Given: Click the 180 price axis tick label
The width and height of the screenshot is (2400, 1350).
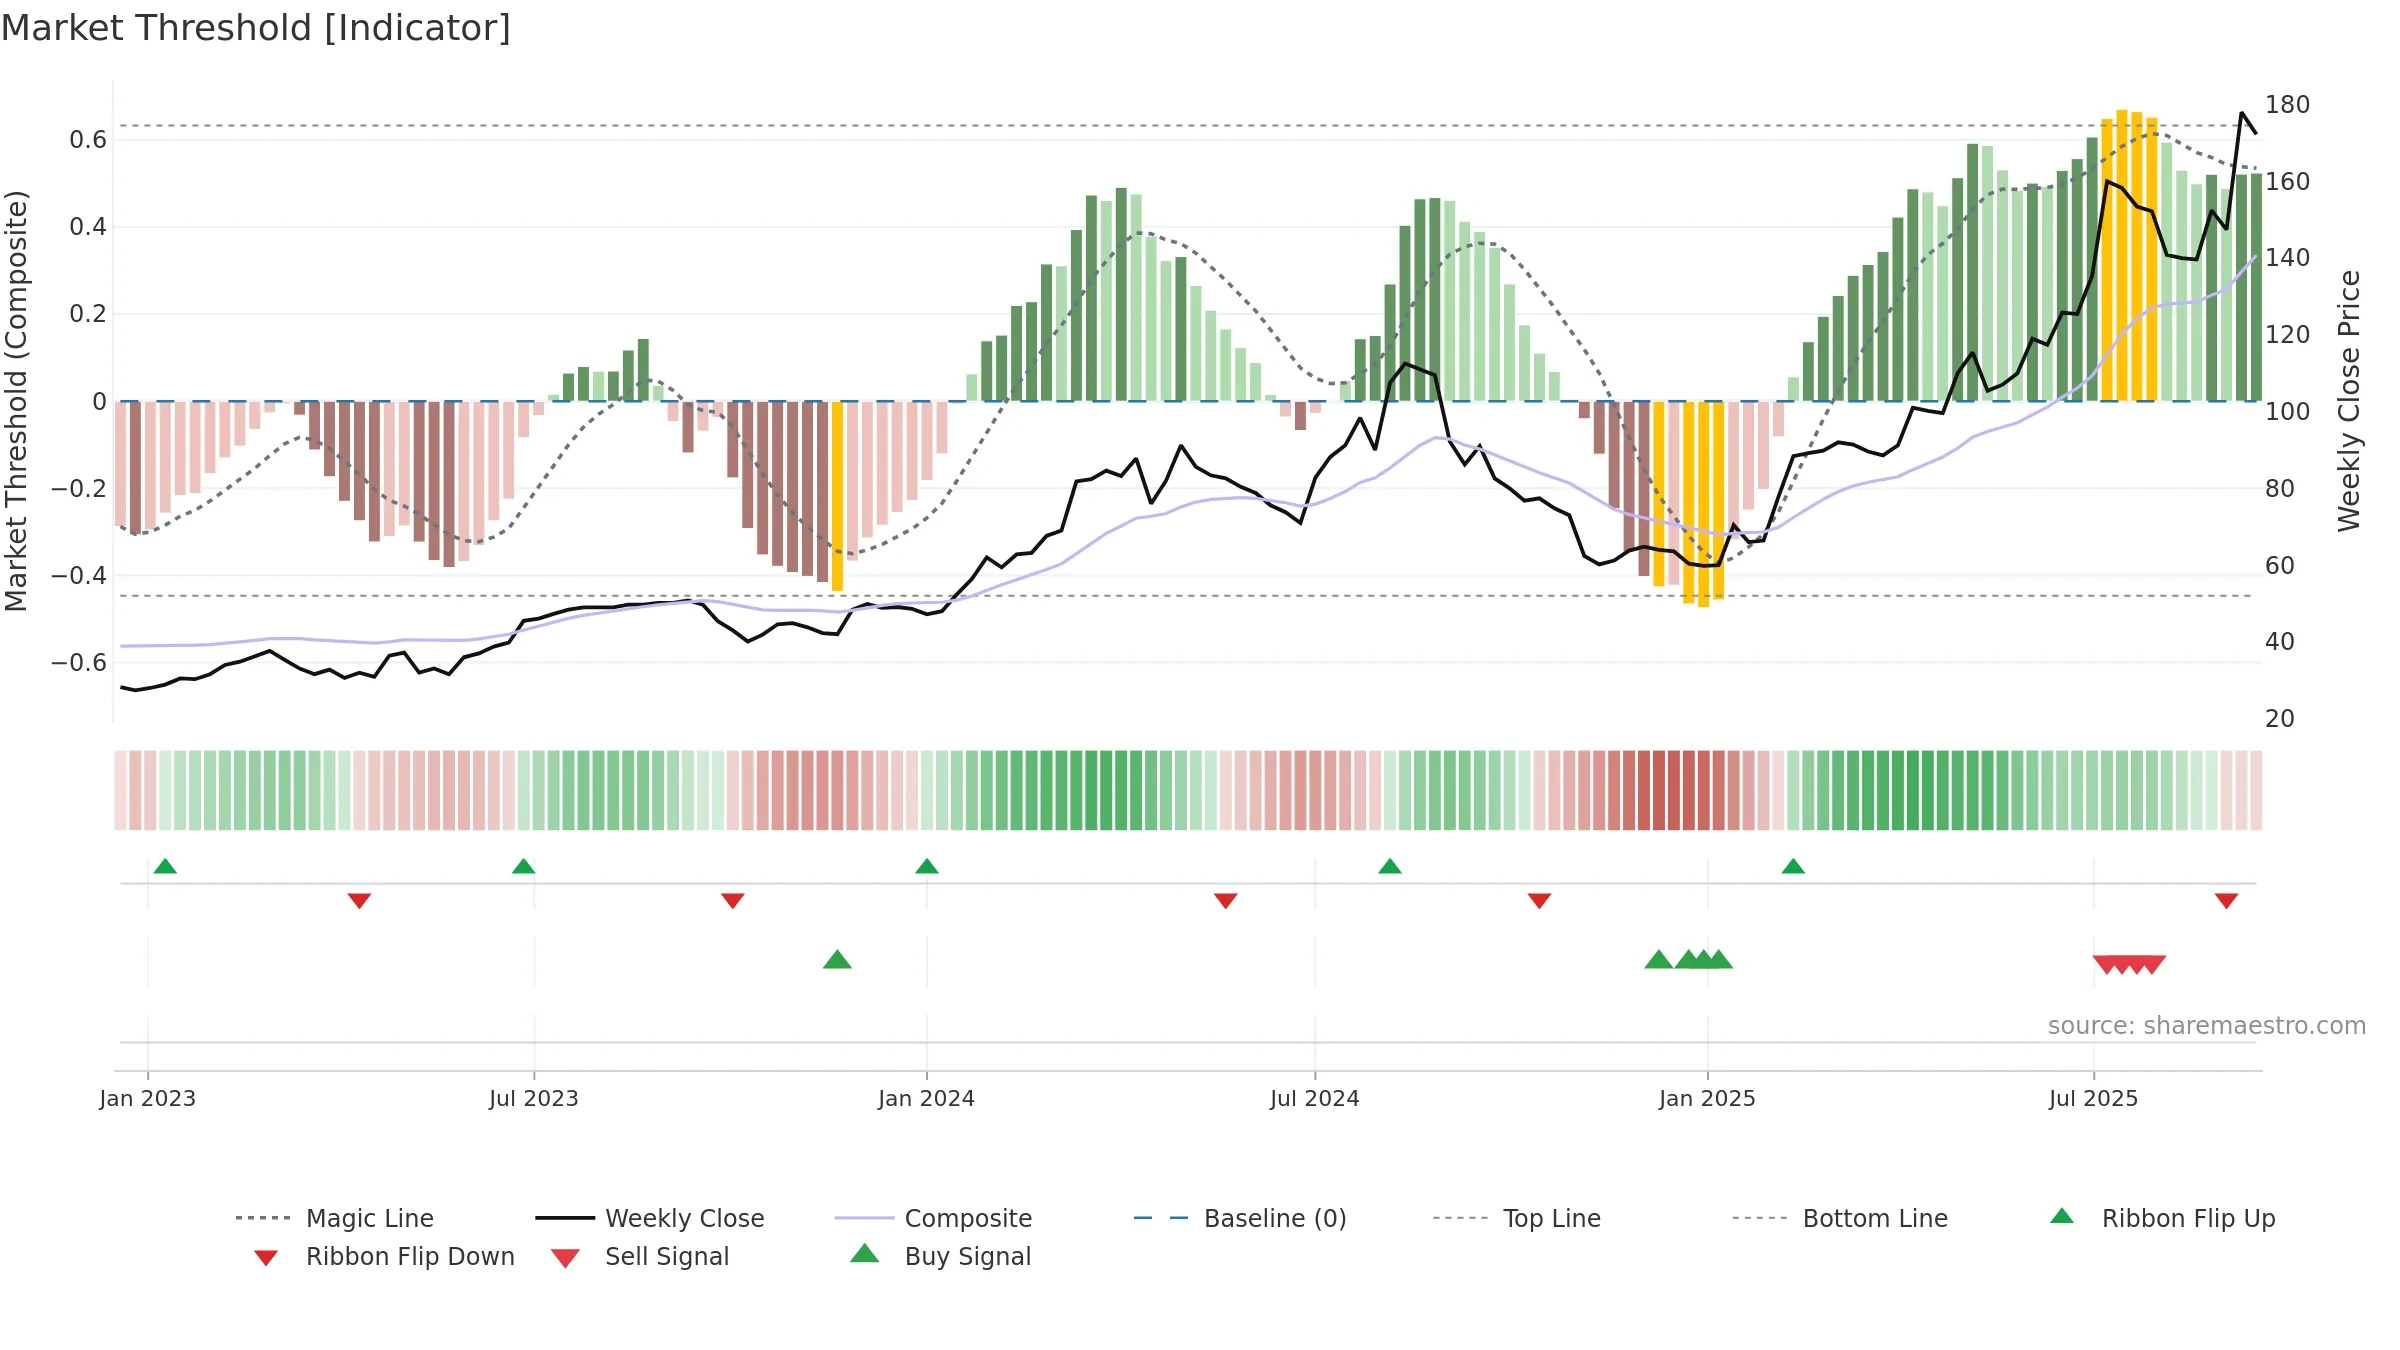Looking at the screenshot, I should (2287, 105).
